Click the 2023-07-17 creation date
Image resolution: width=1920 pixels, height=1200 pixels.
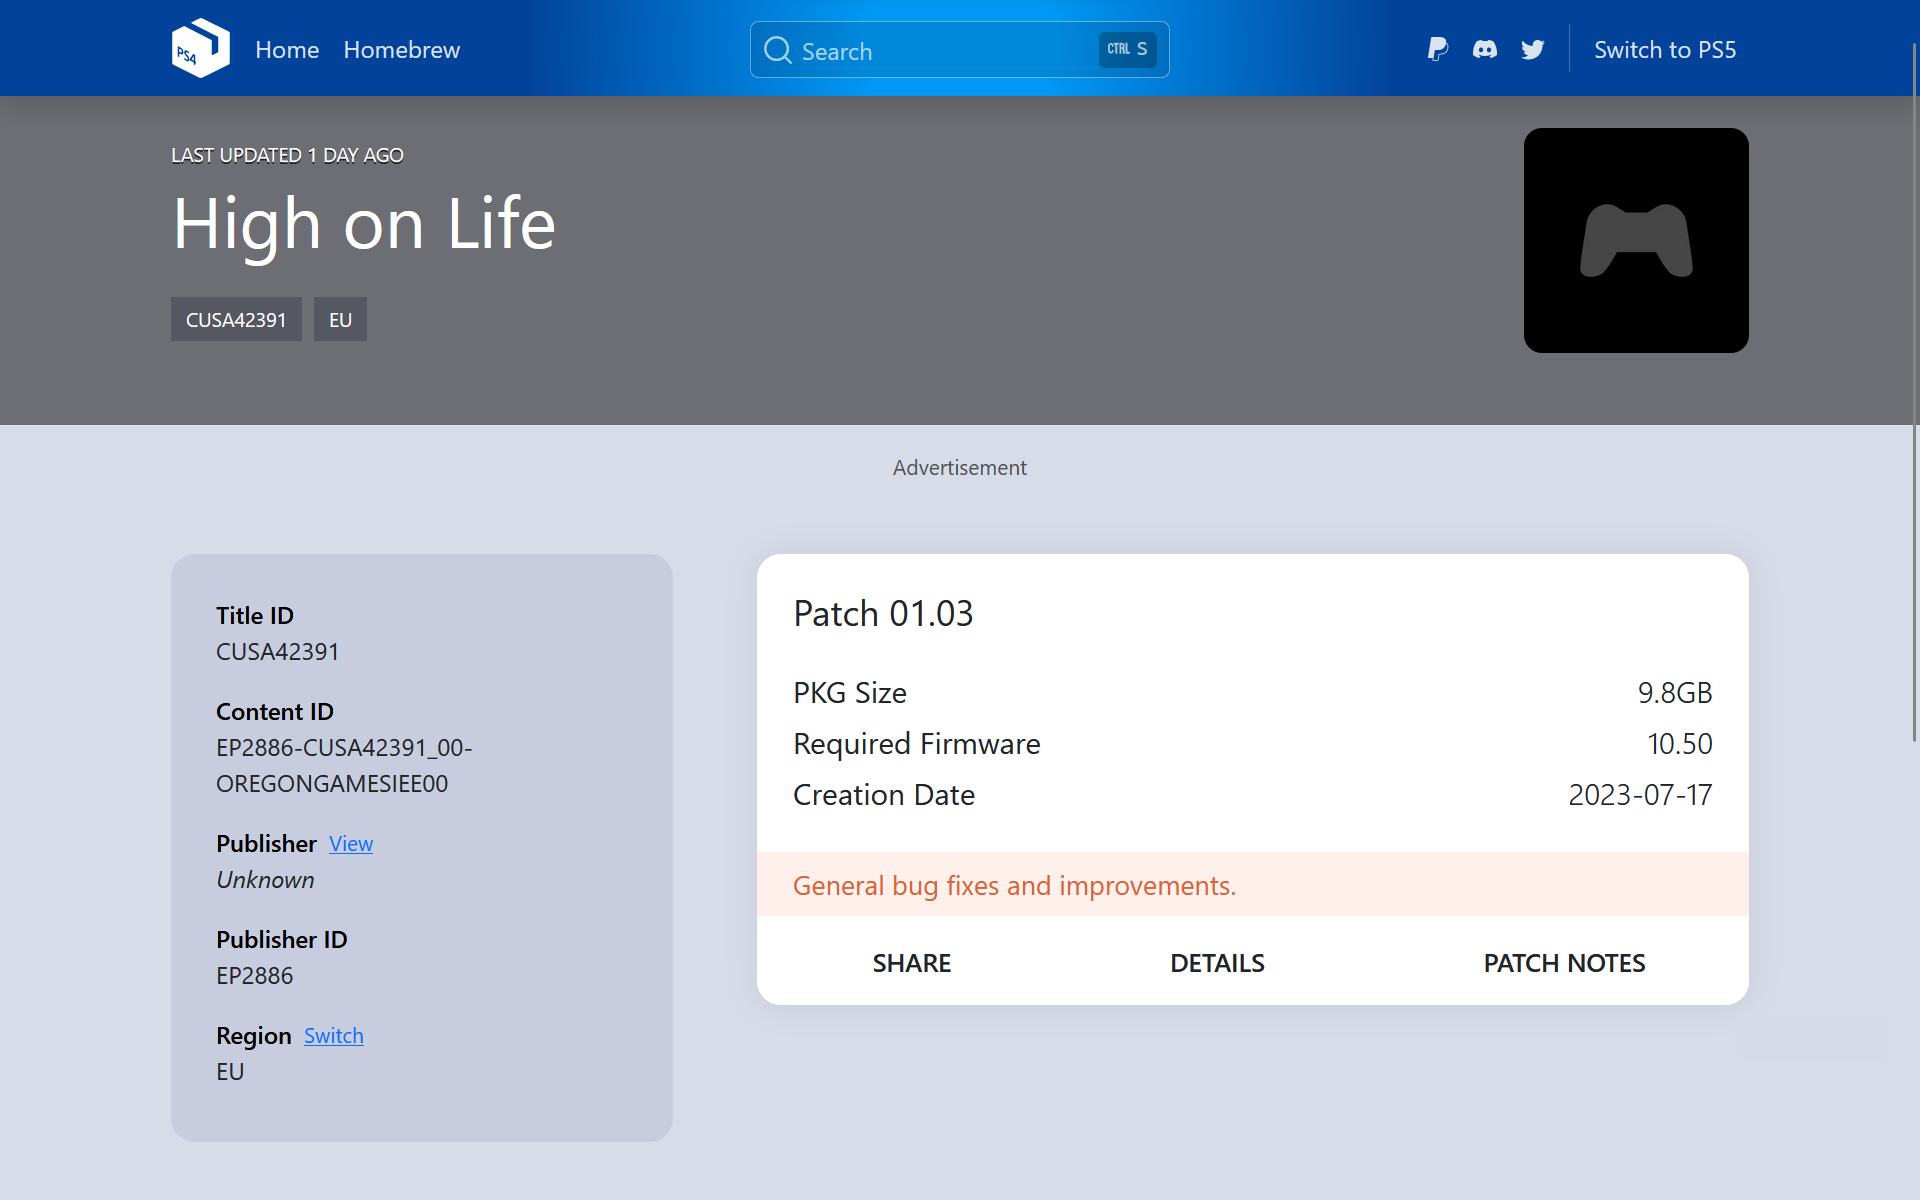pos(1640,794)
